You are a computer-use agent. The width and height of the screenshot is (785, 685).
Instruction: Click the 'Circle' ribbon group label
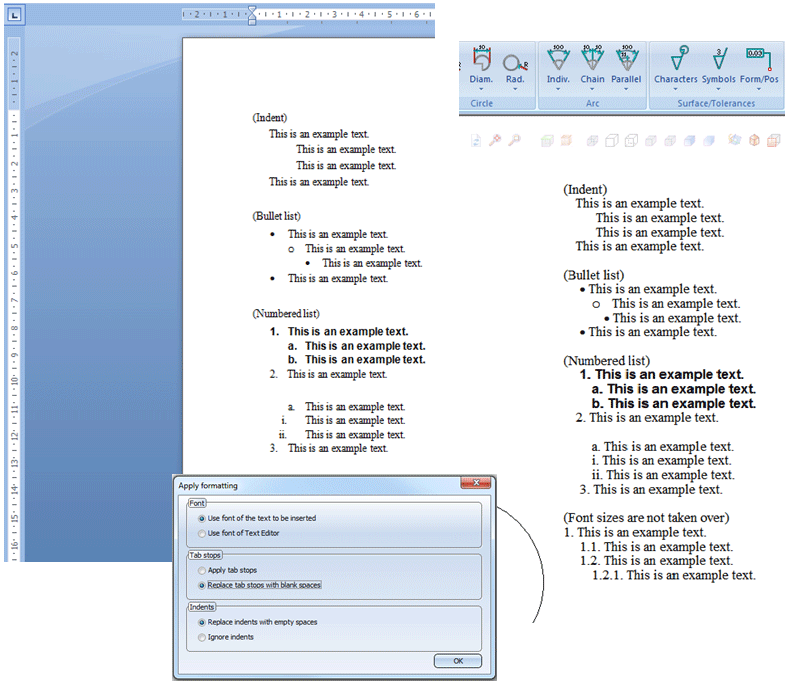click(482, 103)
